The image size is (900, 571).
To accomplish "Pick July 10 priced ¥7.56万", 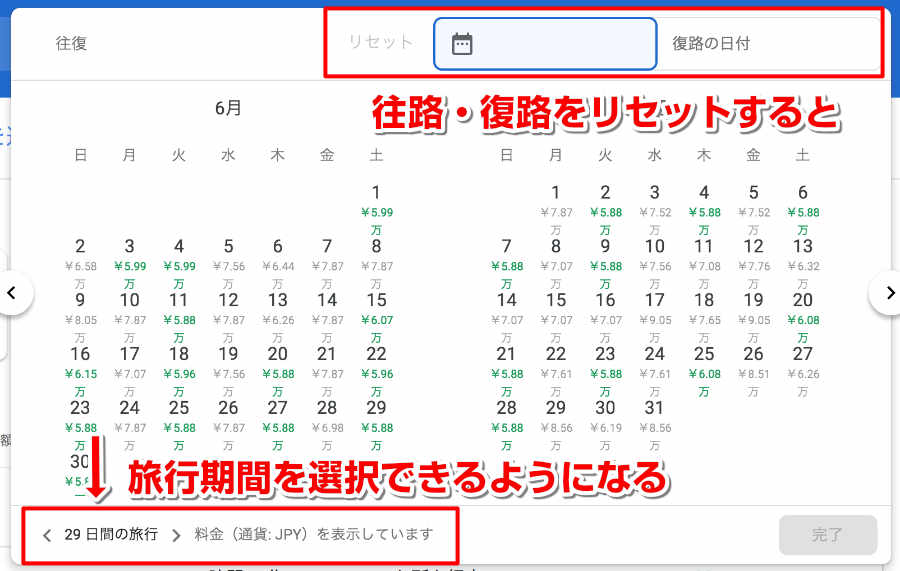I will 654,263.
